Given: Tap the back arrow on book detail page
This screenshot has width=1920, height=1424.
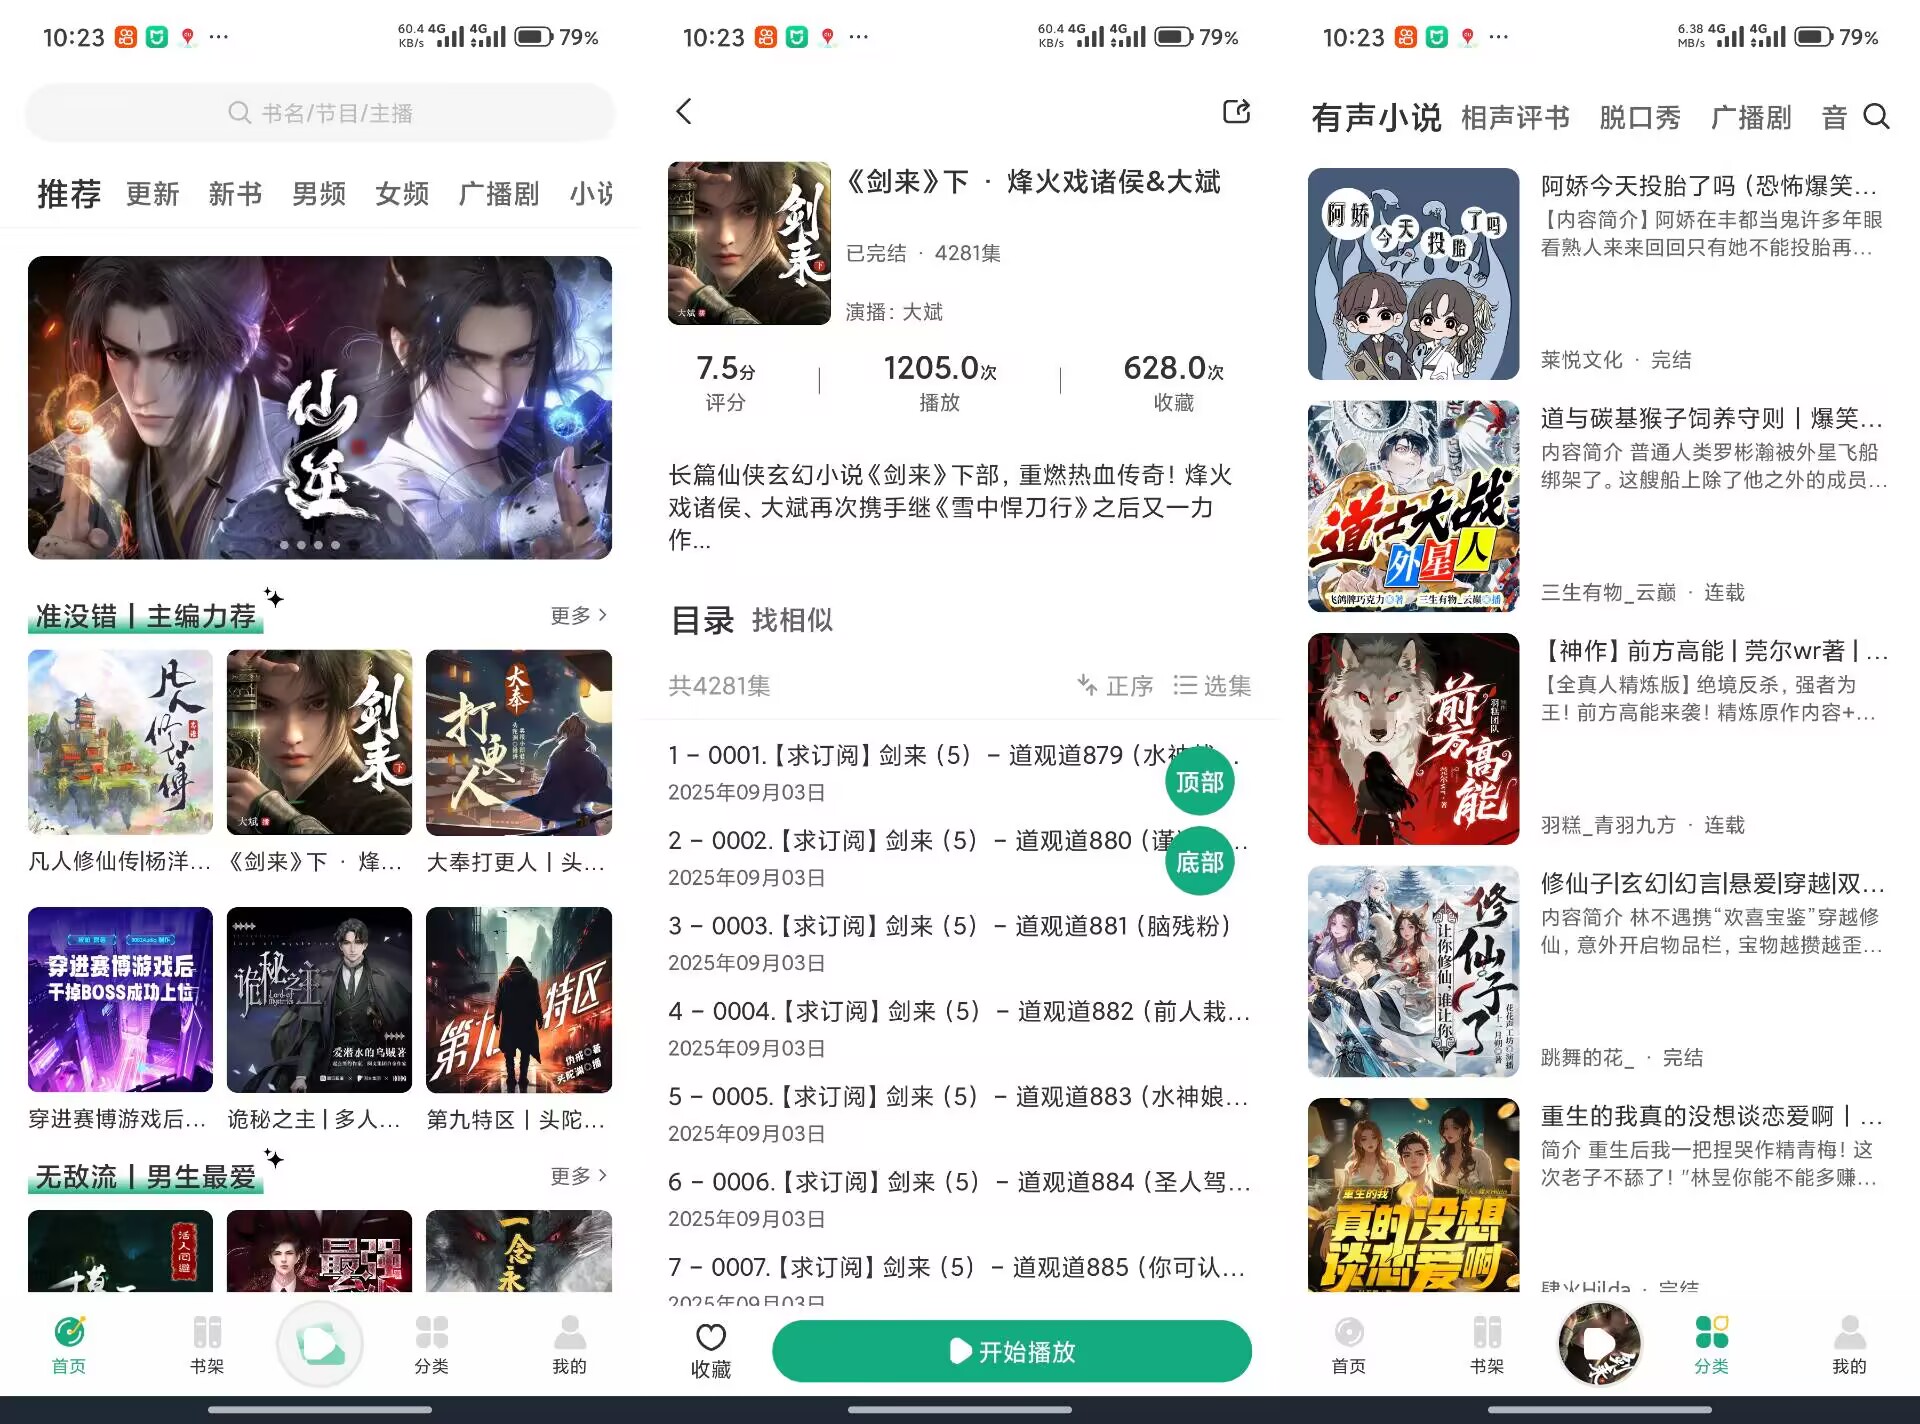Looking at the screenshot, I should pyautogui.click(x=684, y=112).
